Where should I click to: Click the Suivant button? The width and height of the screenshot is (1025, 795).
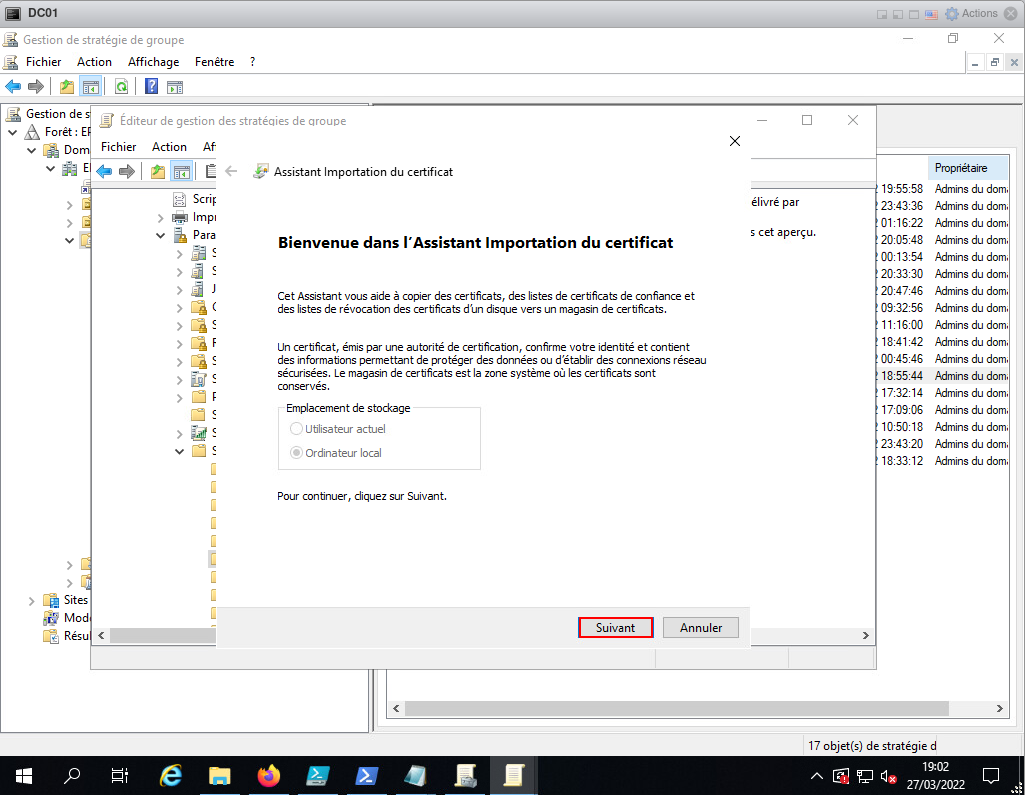[x=615, y=628]
